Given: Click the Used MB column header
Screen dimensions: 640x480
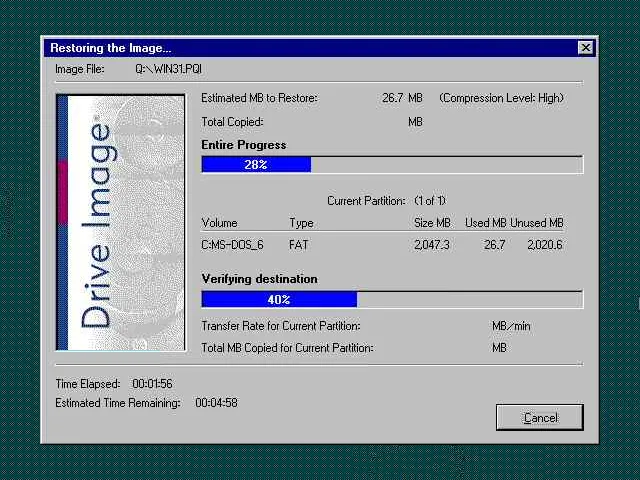Looking at the screenshot, I should tap(486, 223).
